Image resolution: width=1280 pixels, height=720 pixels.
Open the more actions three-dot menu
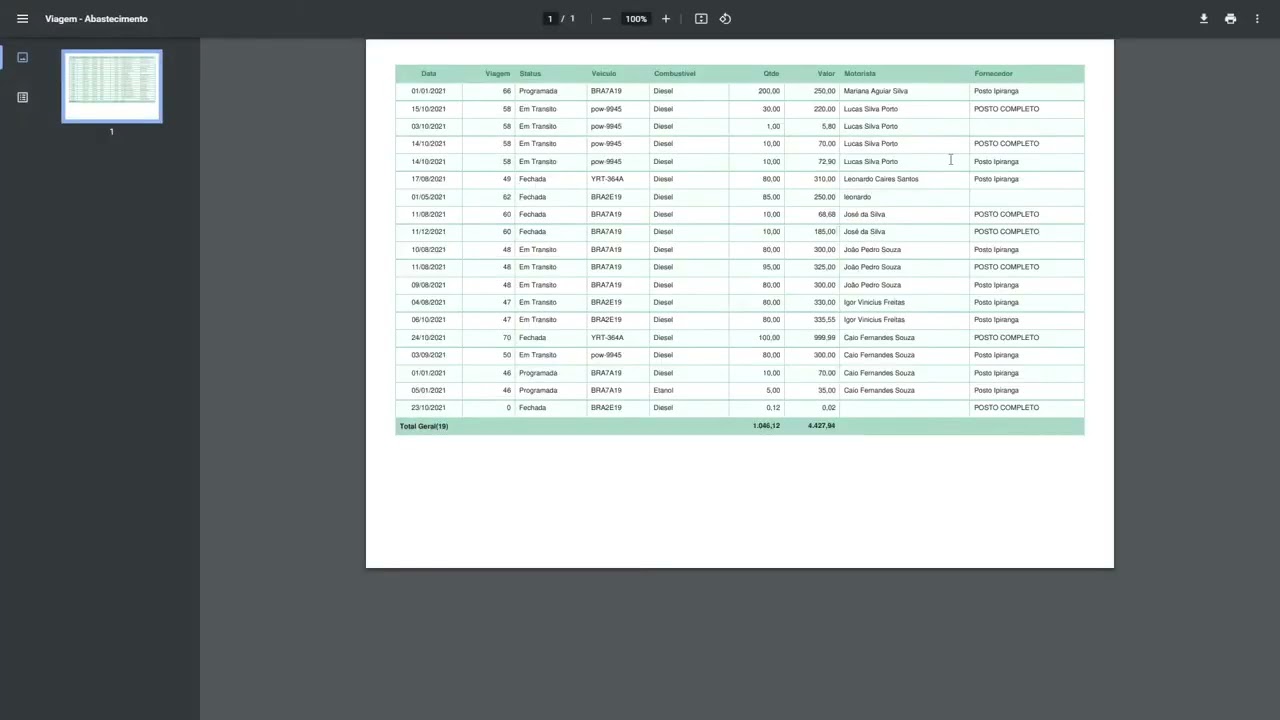click(1257, 19)
